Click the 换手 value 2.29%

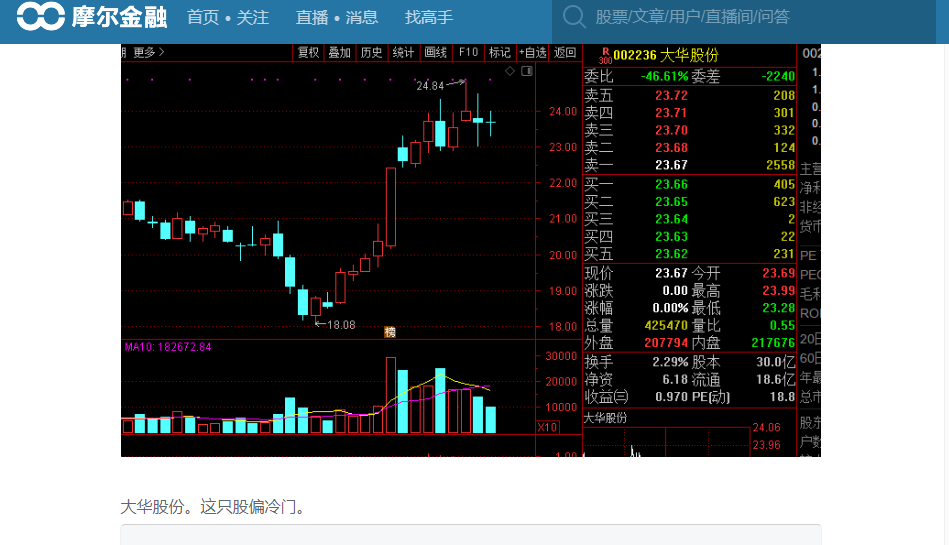click(670, 362)
